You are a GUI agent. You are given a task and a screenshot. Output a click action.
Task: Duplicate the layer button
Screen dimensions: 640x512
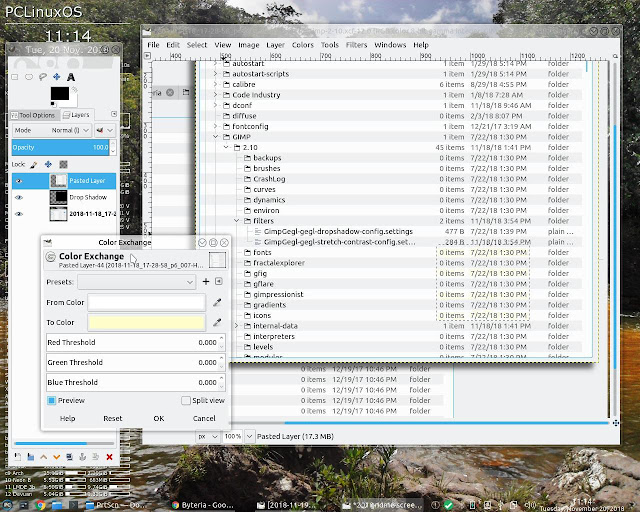(x=69, y=457)
